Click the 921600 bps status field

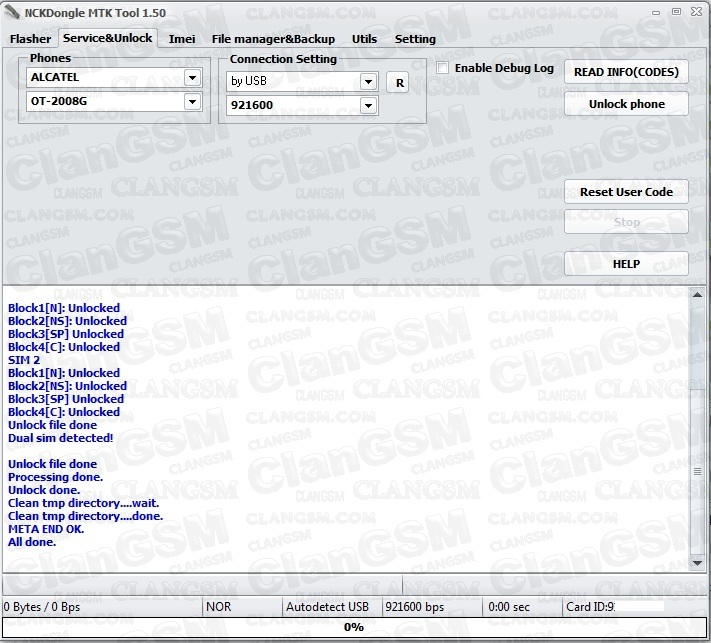(432, 607)
